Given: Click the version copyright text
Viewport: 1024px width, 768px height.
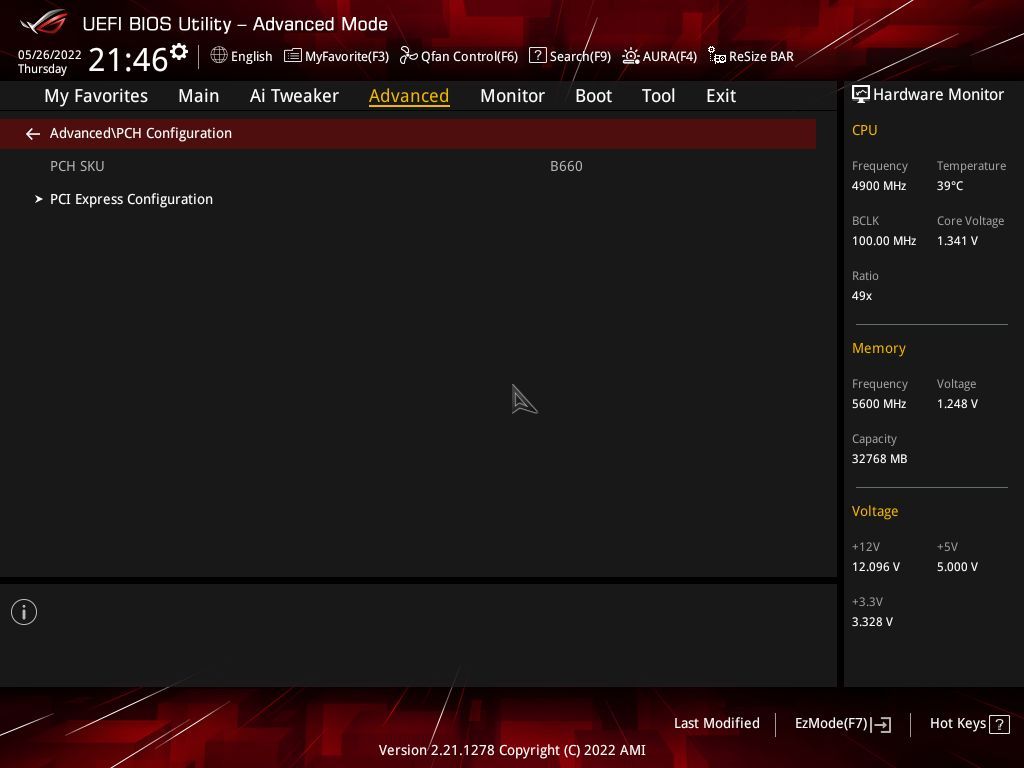Looking at the screenshot, I should tap(512, 750).
